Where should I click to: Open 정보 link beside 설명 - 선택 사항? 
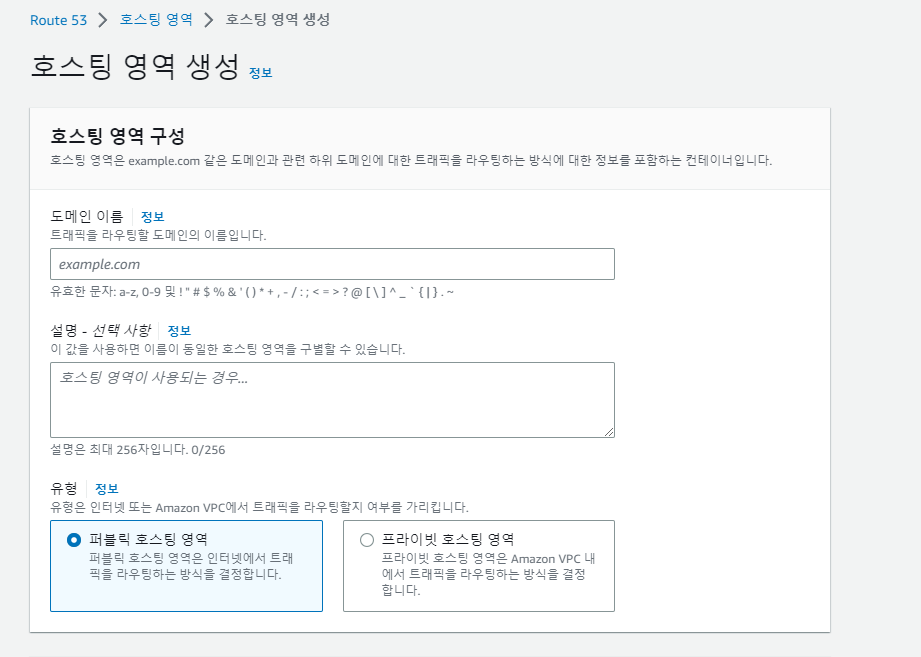point(180,331)
